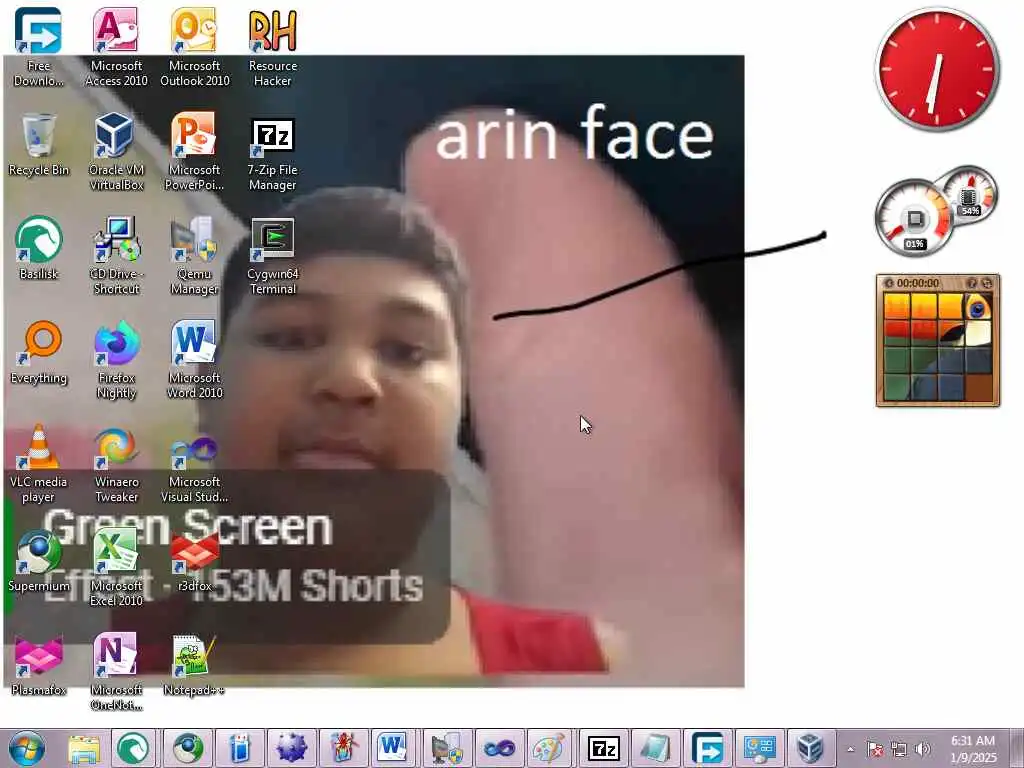Image resolution: width=1024 pixels, height=768 pixels.
Task: Click the Basilisk browser desktop icon
Action: (39, 248)
